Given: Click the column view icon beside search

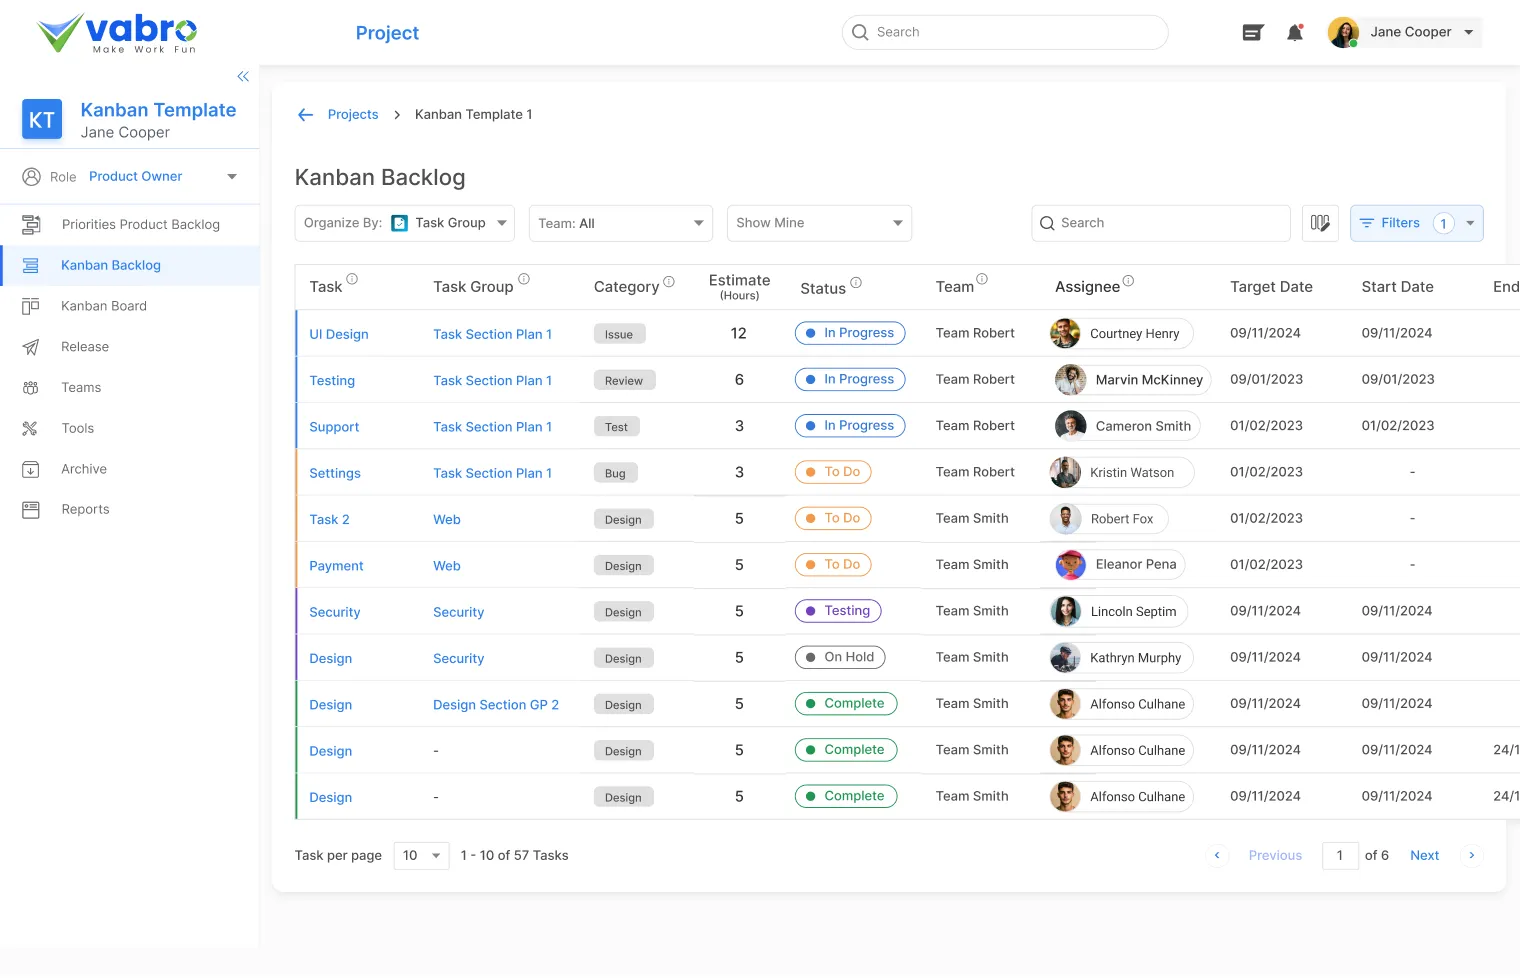Looking at the screenshot, I should click(x=1320, y=223).
